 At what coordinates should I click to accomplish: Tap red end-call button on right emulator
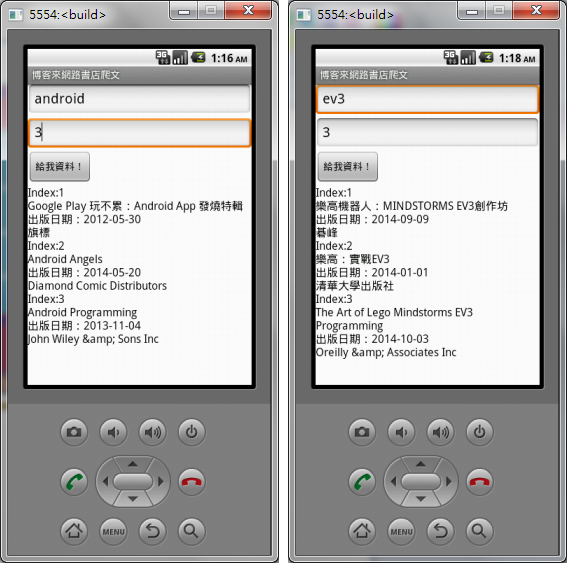(479, 482)
